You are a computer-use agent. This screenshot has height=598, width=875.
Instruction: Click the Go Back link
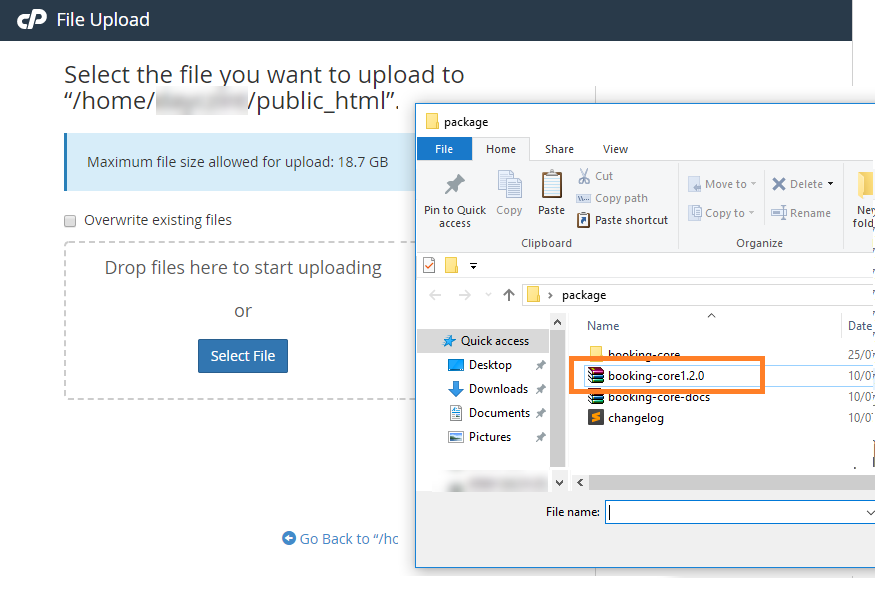(340, 539)
